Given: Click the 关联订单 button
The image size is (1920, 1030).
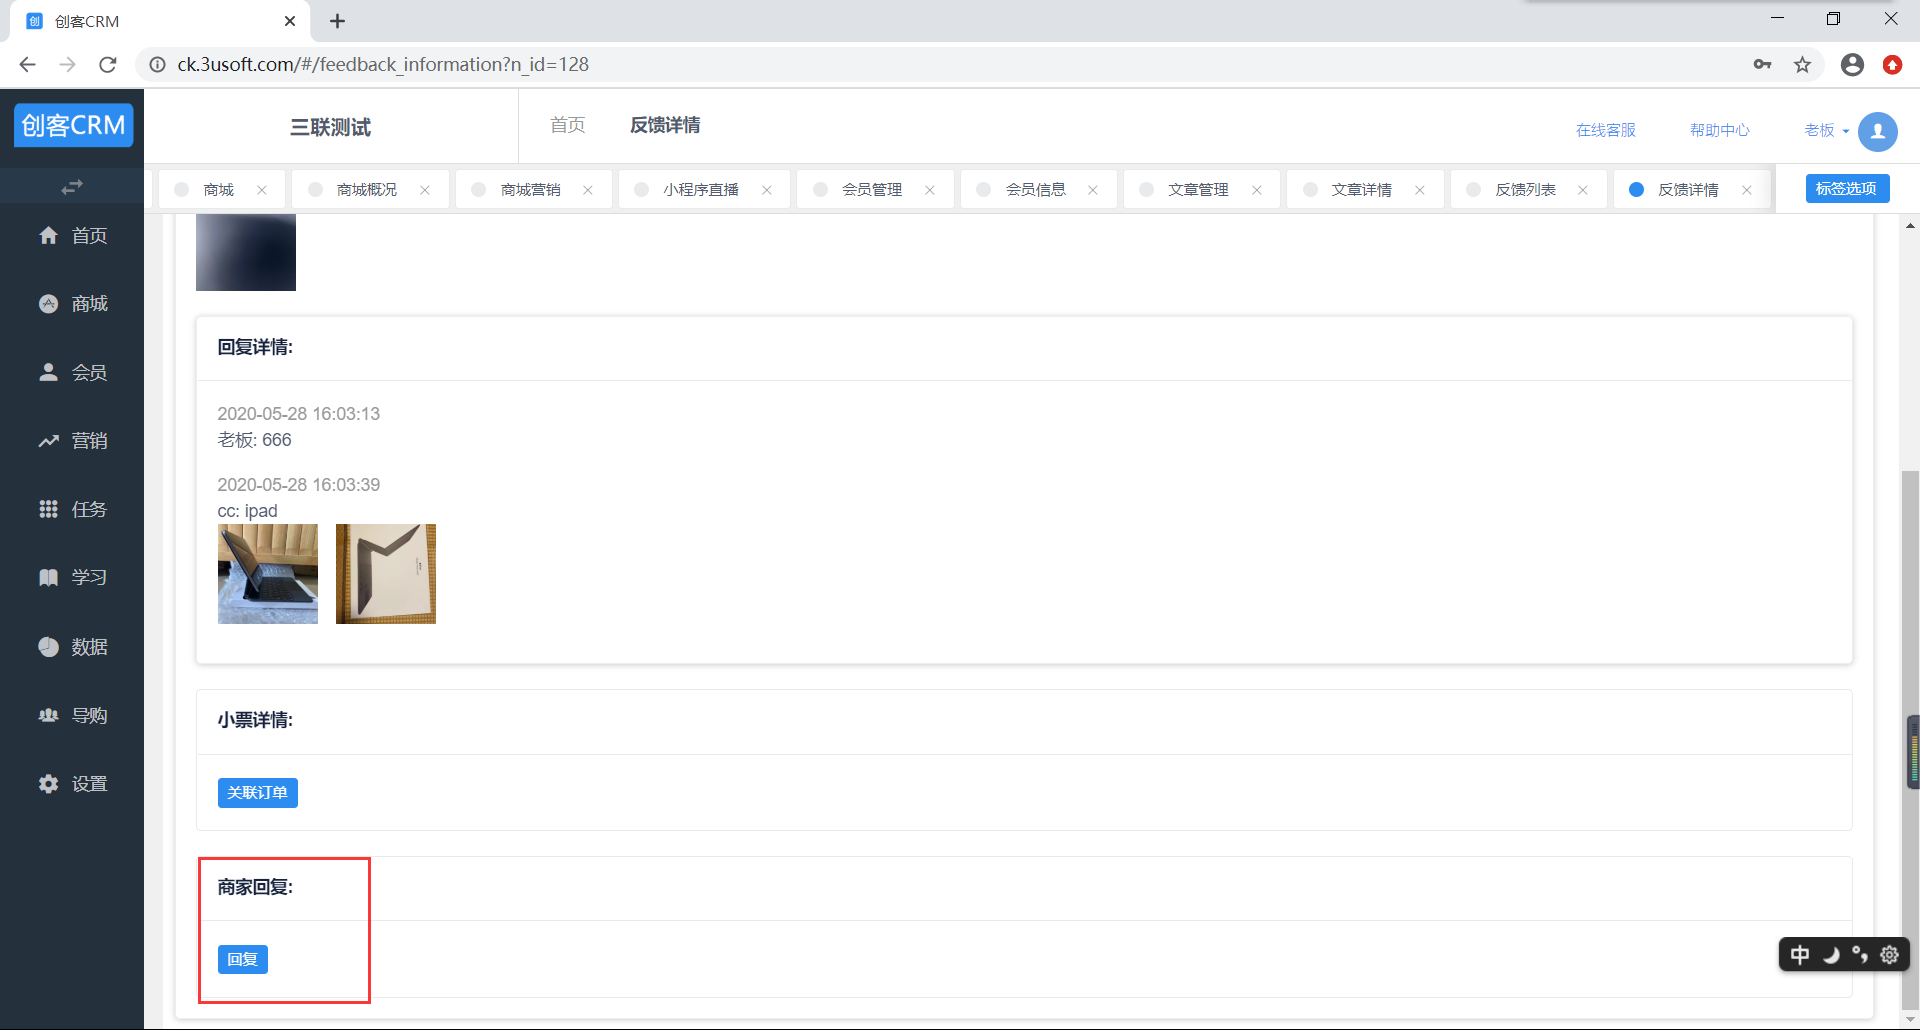Looking at the screenshot, I should [x=258, y=793].
